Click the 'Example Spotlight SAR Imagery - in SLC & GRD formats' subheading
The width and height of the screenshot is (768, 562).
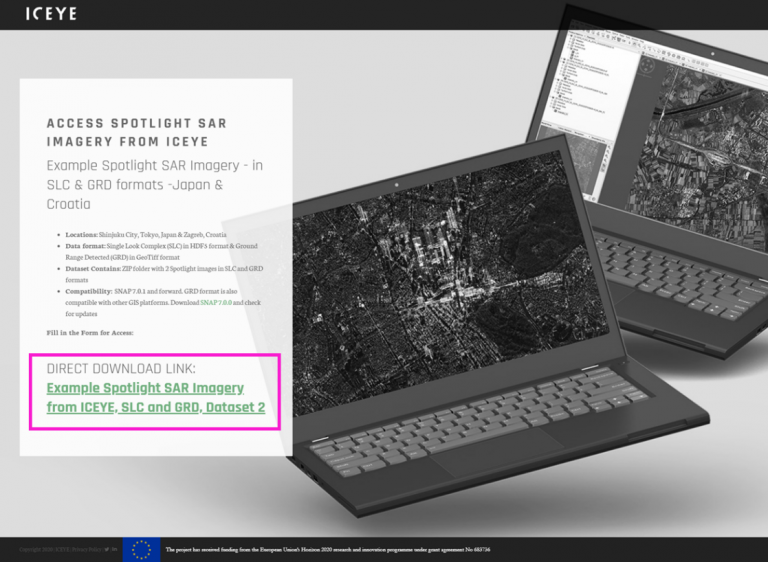pos(155,184)
